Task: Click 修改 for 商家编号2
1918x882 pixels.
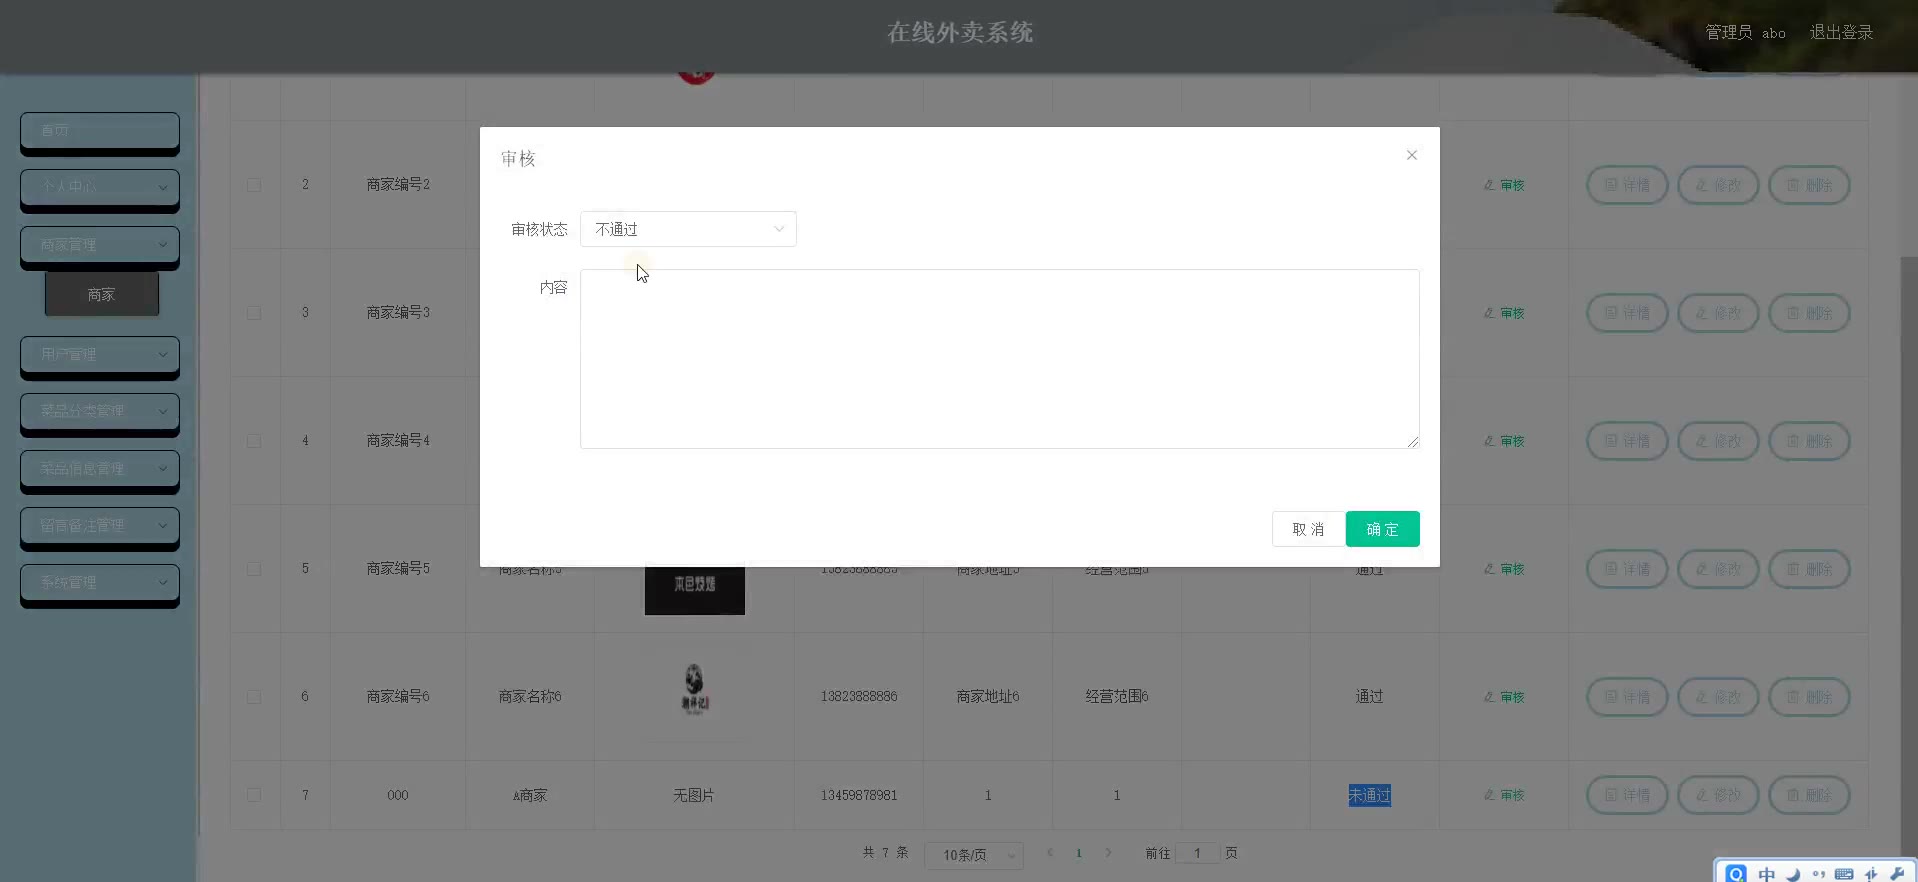Action: coord(1718,185)
